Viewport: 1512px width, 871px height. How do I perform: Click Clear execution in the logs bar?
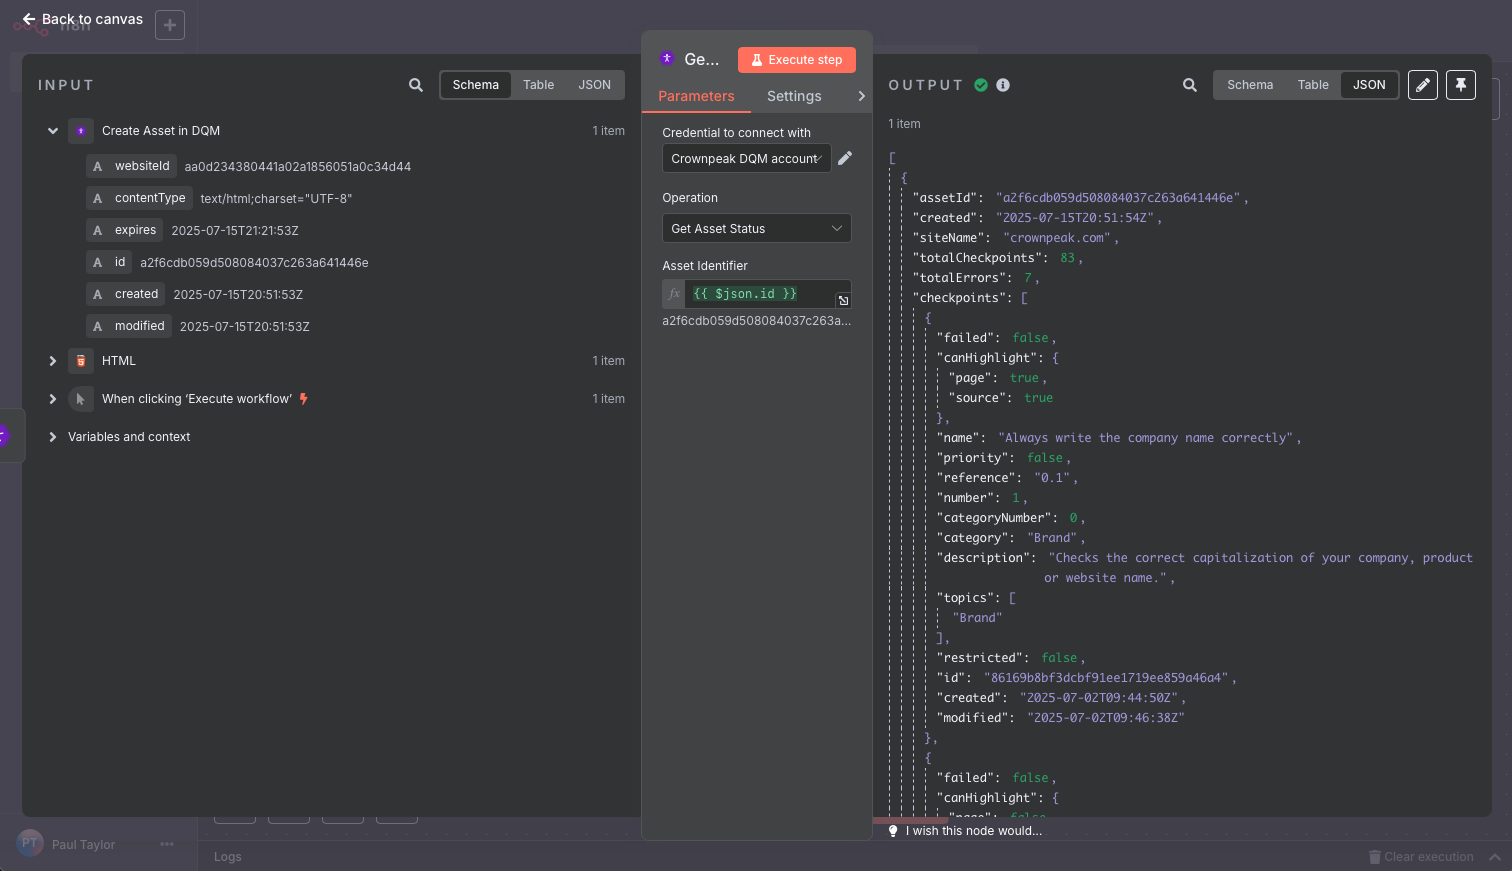[x=1420, y=857]
